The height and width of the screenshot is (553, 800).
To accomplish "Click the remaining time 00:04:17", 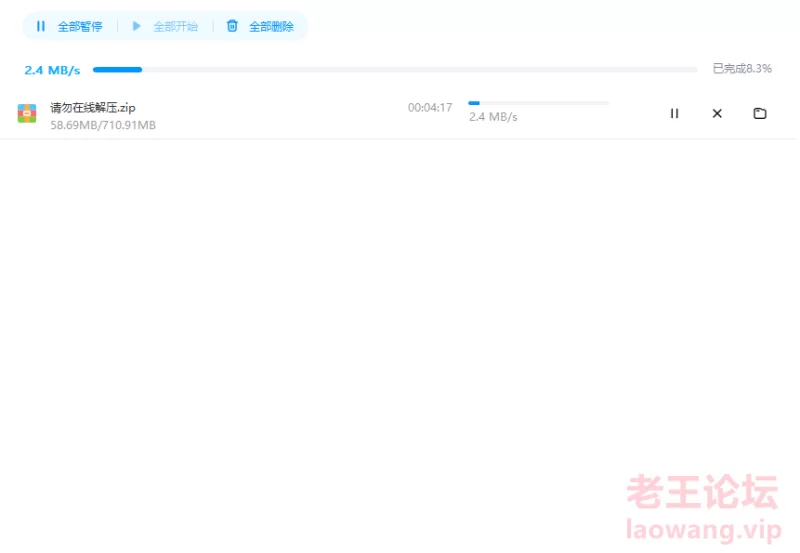I will tap(430, 108).
